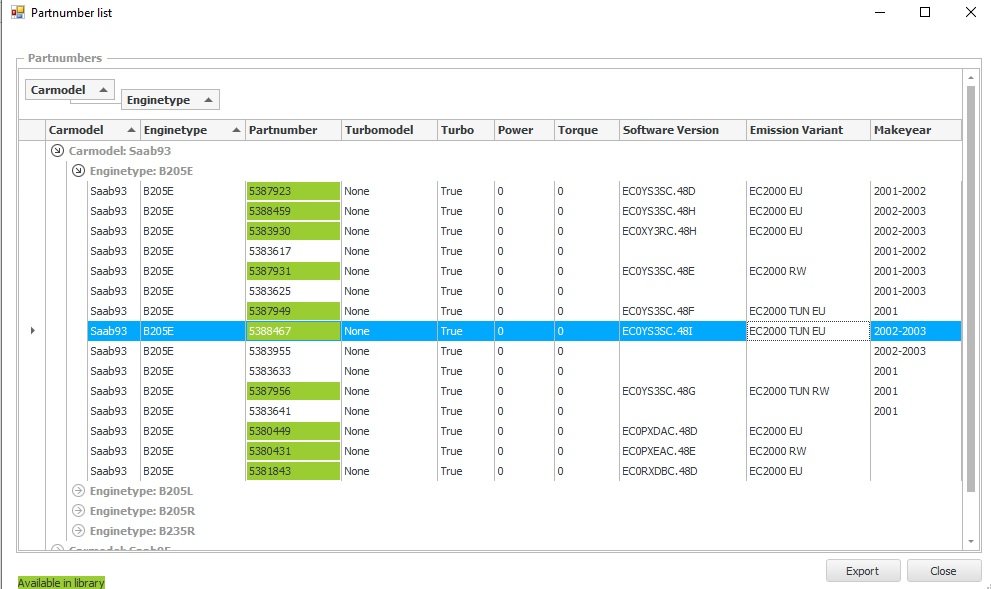
Task: Select partnumber 5387923 cell
Action: pos(293,191)
